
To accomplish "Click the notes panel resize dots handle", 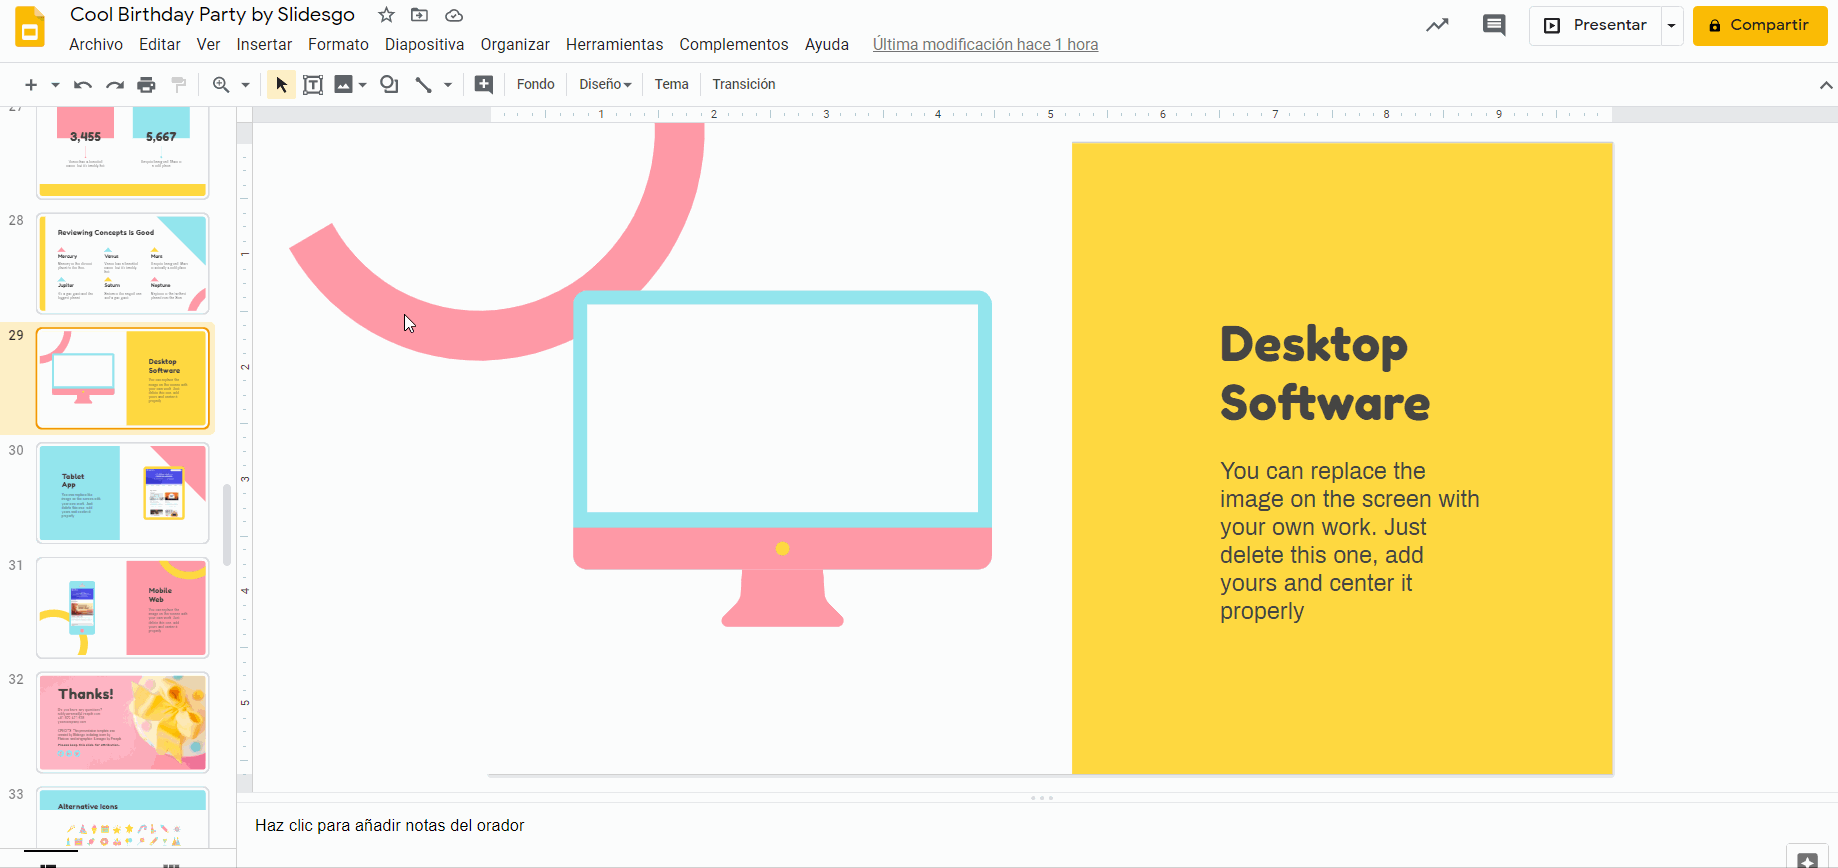I will pyautogui.click(x=1041, y=798).
